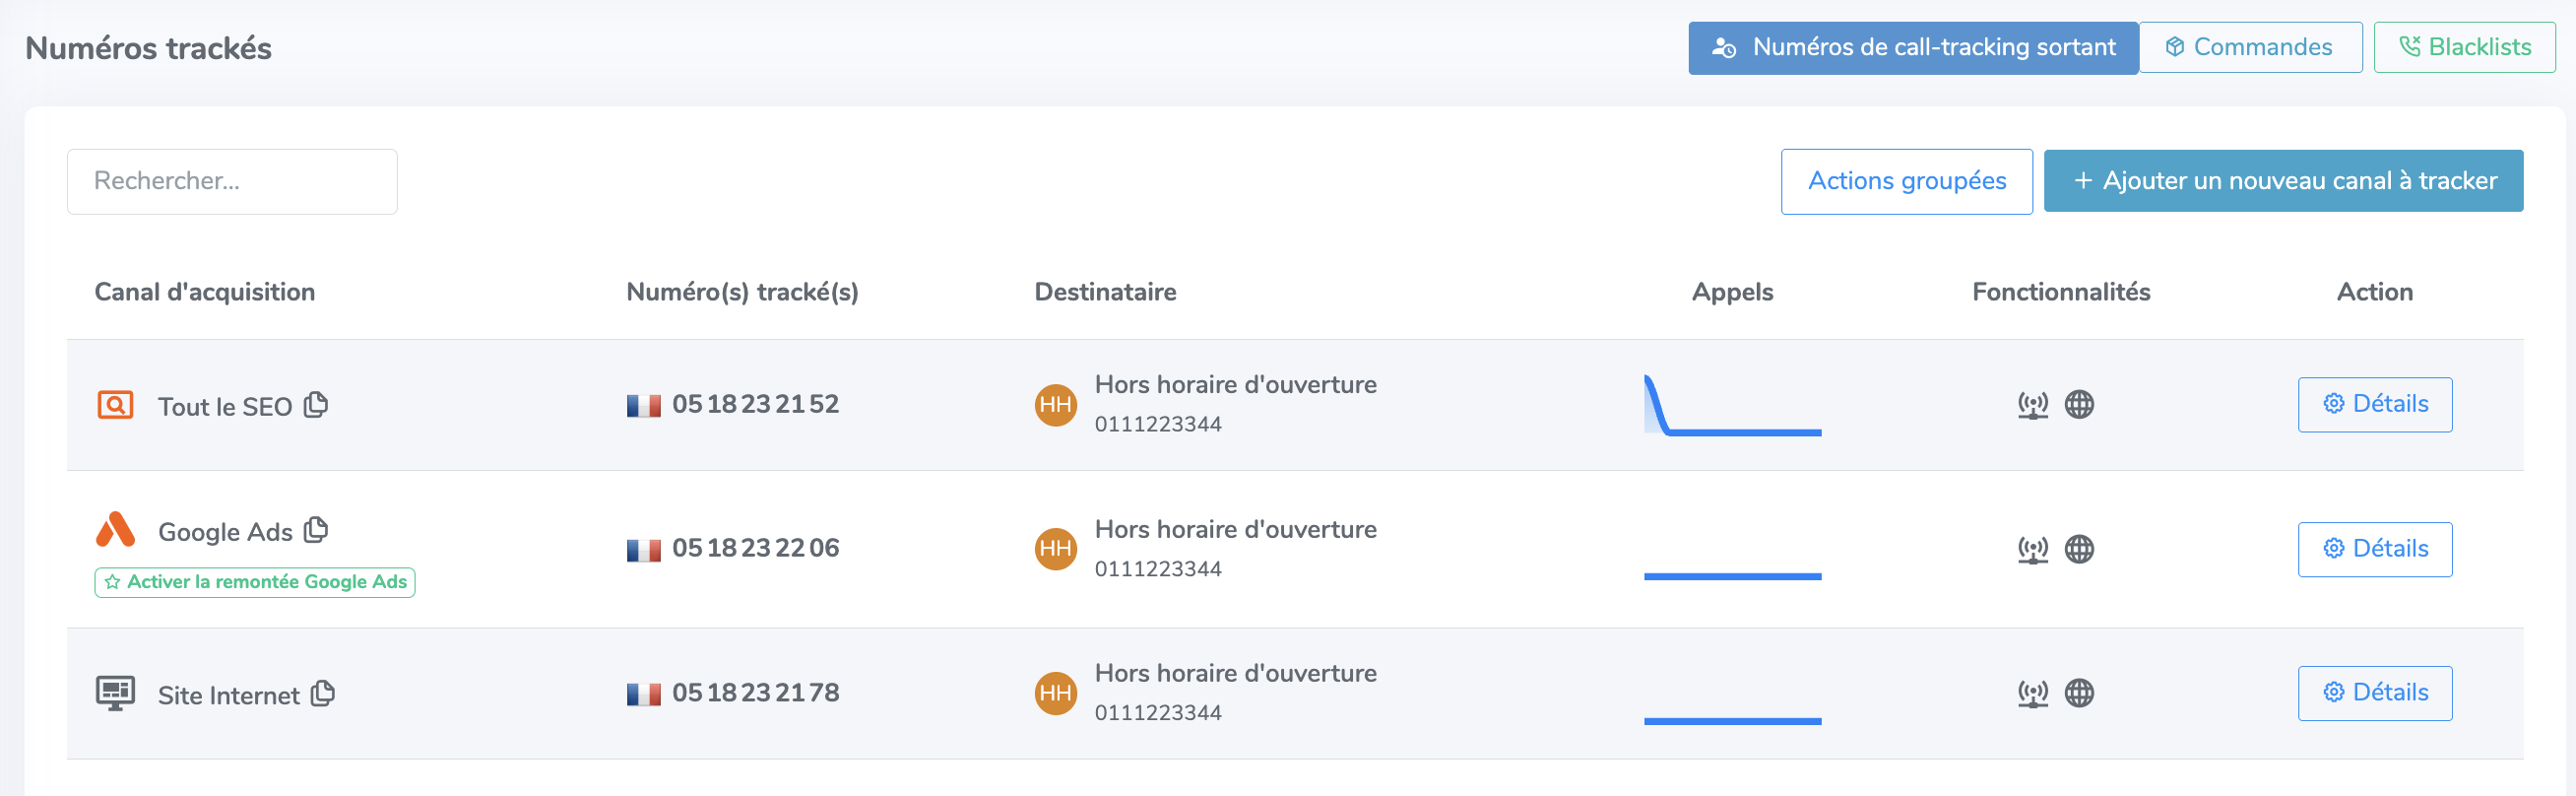Click the antenna icon in Google Ads row
The height and width of the screenshot is (796, 2576).
2032,549
